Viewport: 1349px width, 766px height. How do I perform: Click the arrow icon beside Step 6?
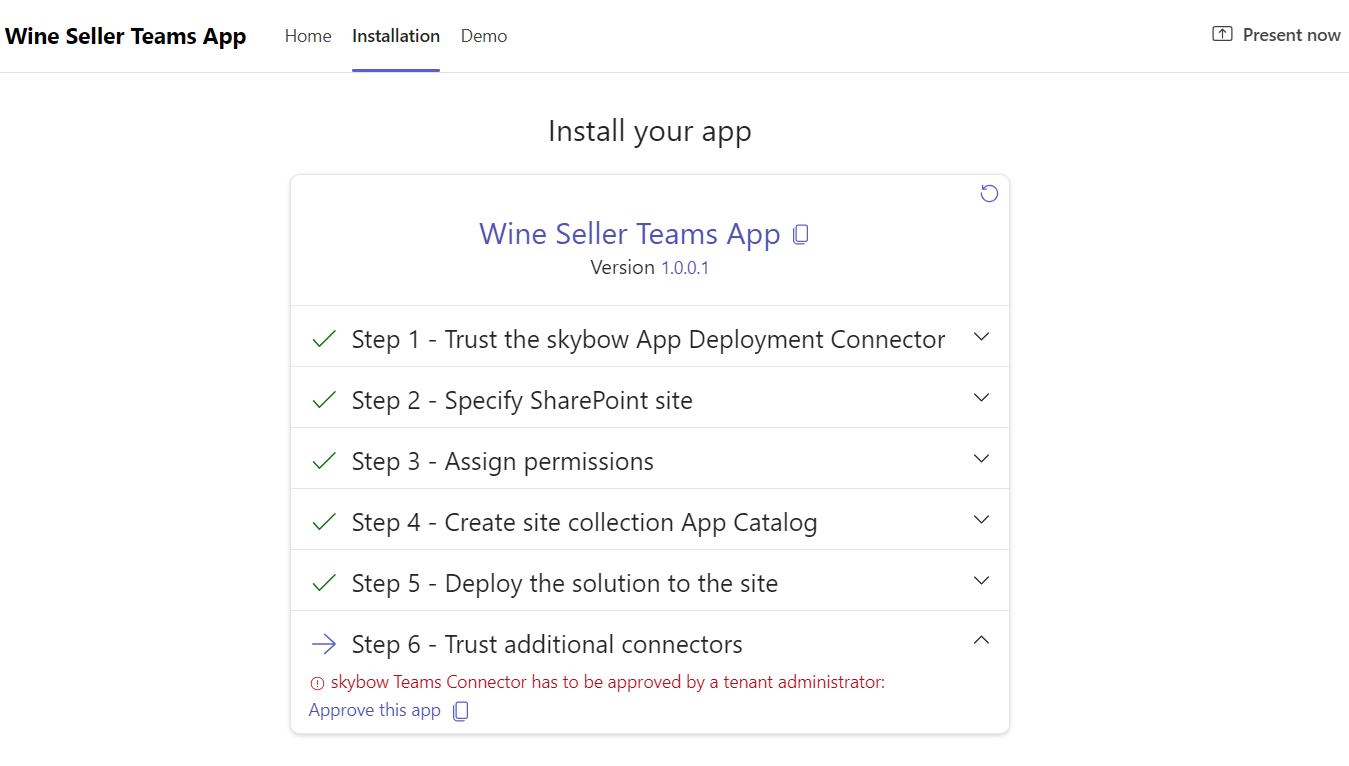pyautogui.click(x=324, y=644)
